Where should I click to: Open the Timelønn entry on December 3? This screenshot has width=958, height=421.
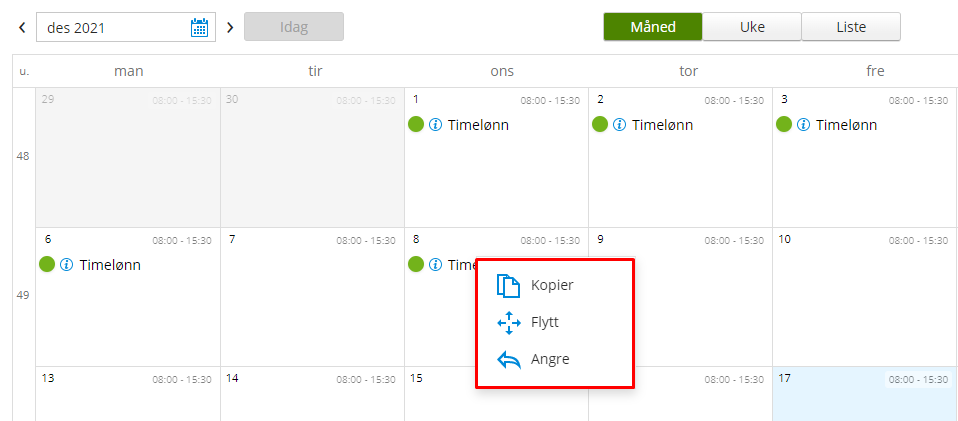846,125
